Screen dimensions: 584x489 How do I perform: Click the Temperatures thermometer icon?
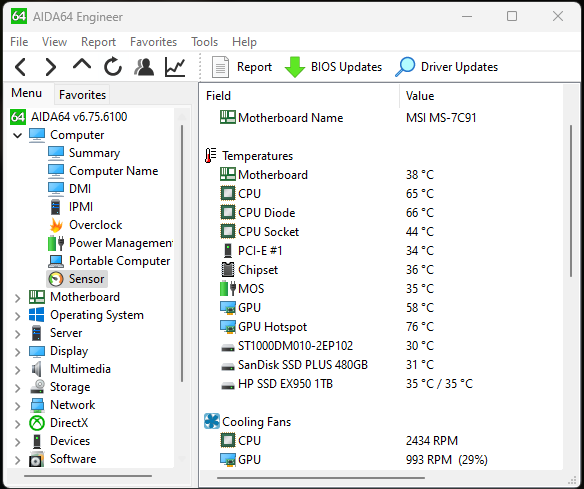click(x=210, y=156)
